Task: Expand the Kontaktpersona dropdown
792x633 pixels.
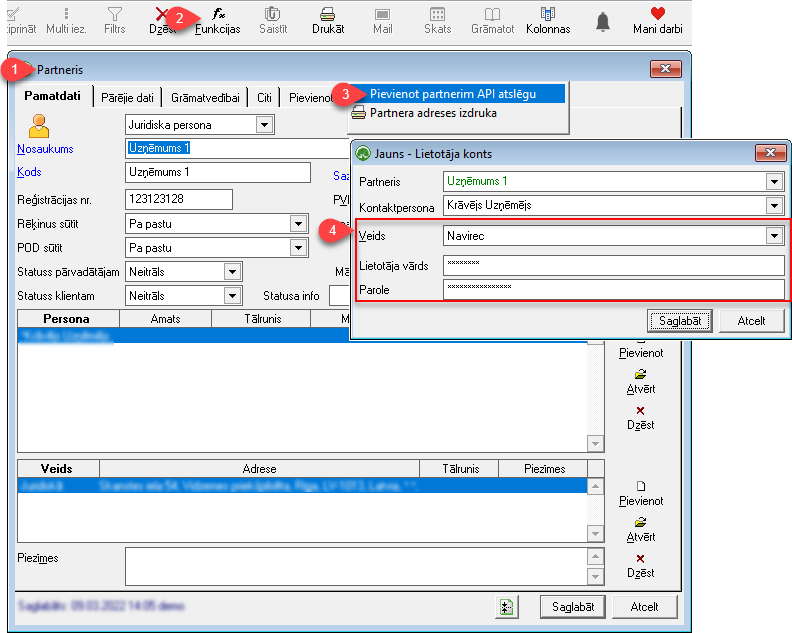Action: (x=774, y=205)
